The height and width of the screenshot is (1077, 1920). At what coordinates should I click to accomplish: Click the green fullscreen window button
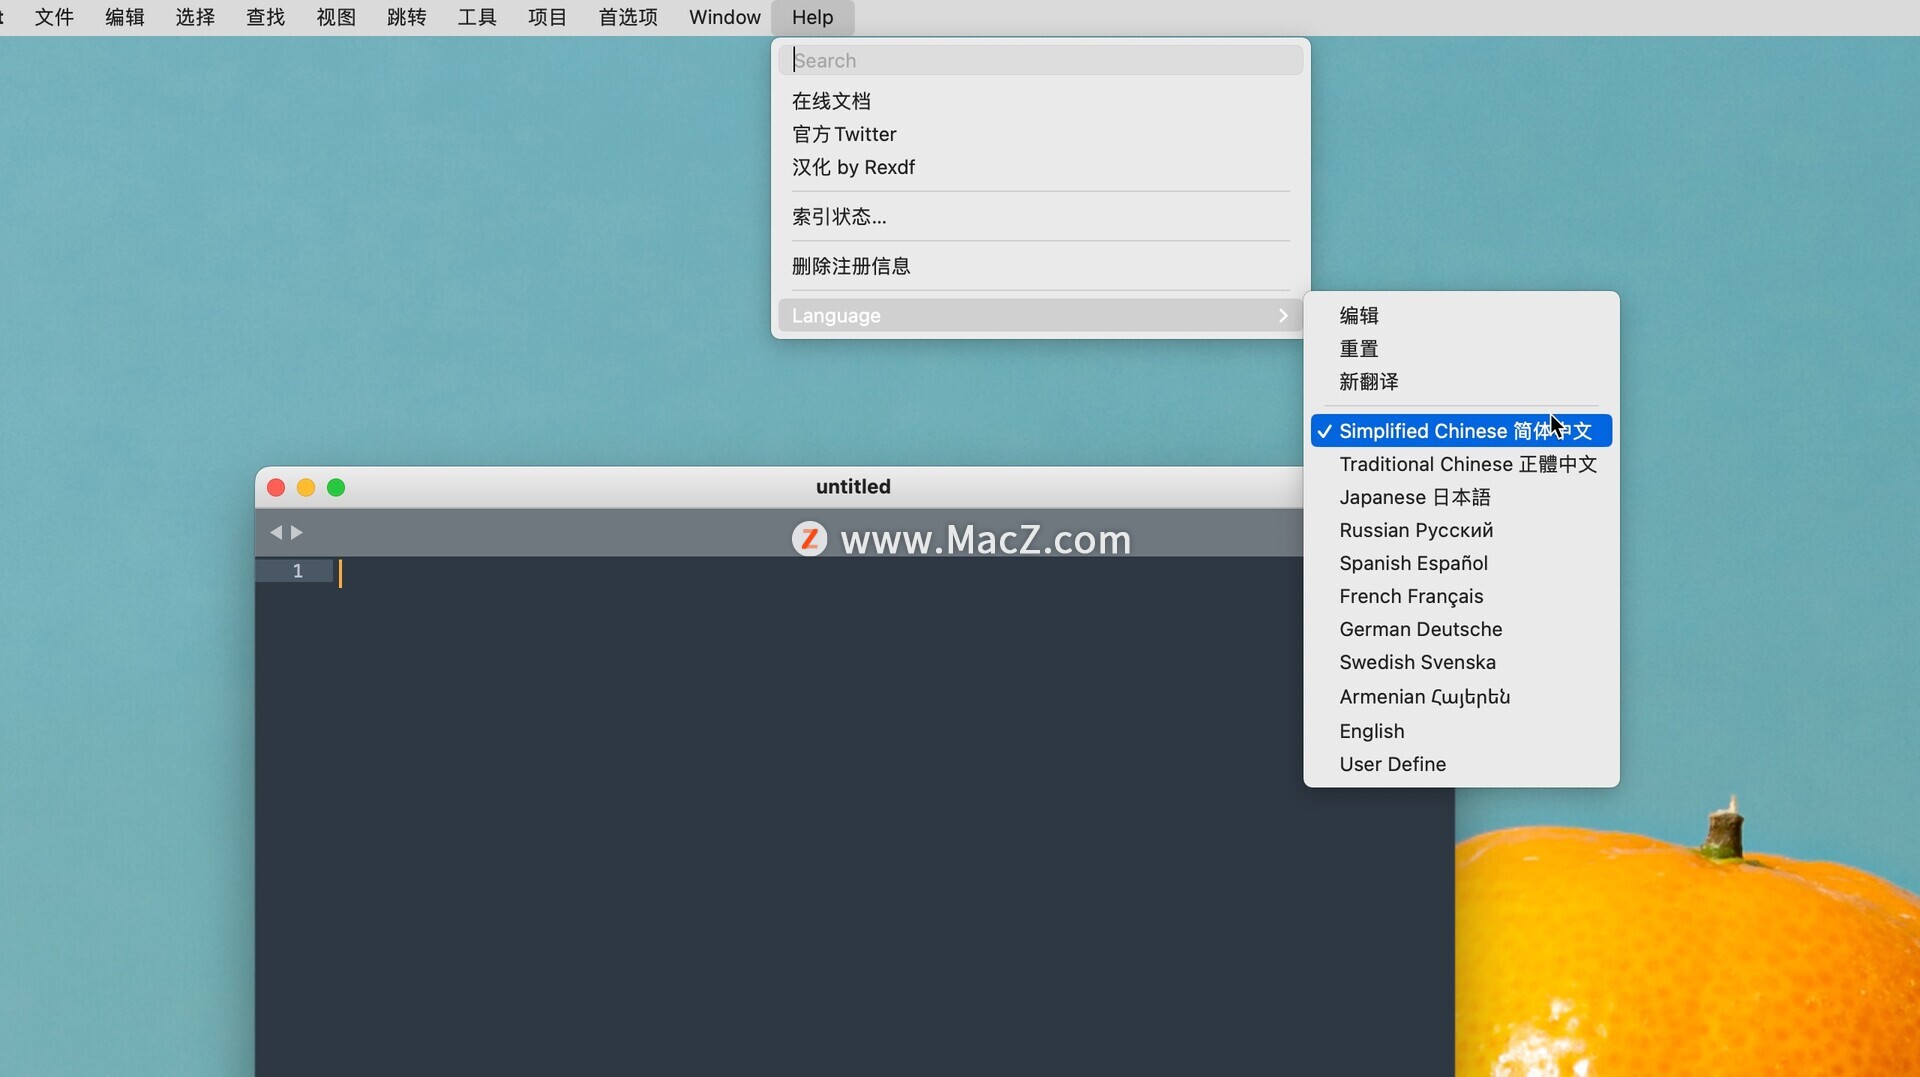(x=336, y=487)
